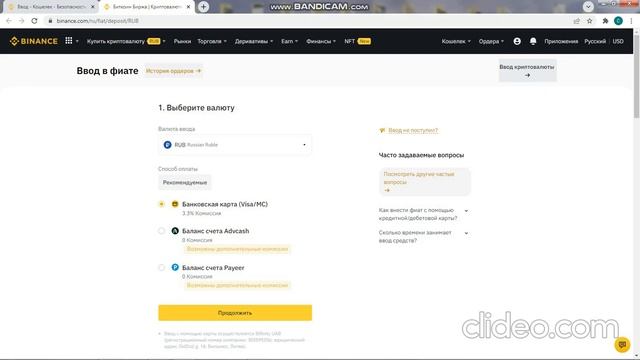Expand the Orders menu
640x360 pixels.
(x=491, y=41)
